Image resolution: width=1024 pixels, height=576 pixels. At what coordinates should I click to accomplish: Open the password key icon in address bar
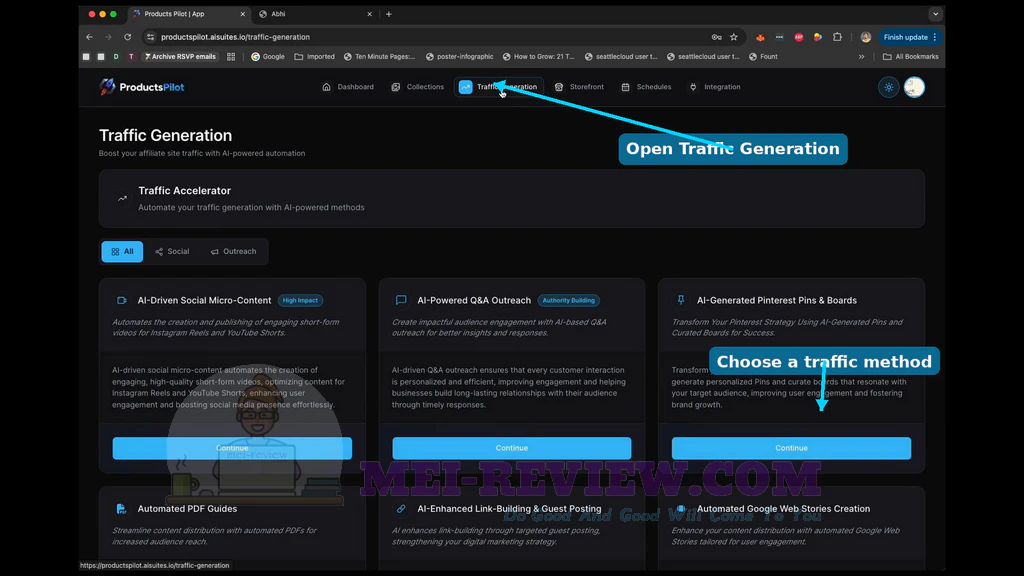coord(716,37)
